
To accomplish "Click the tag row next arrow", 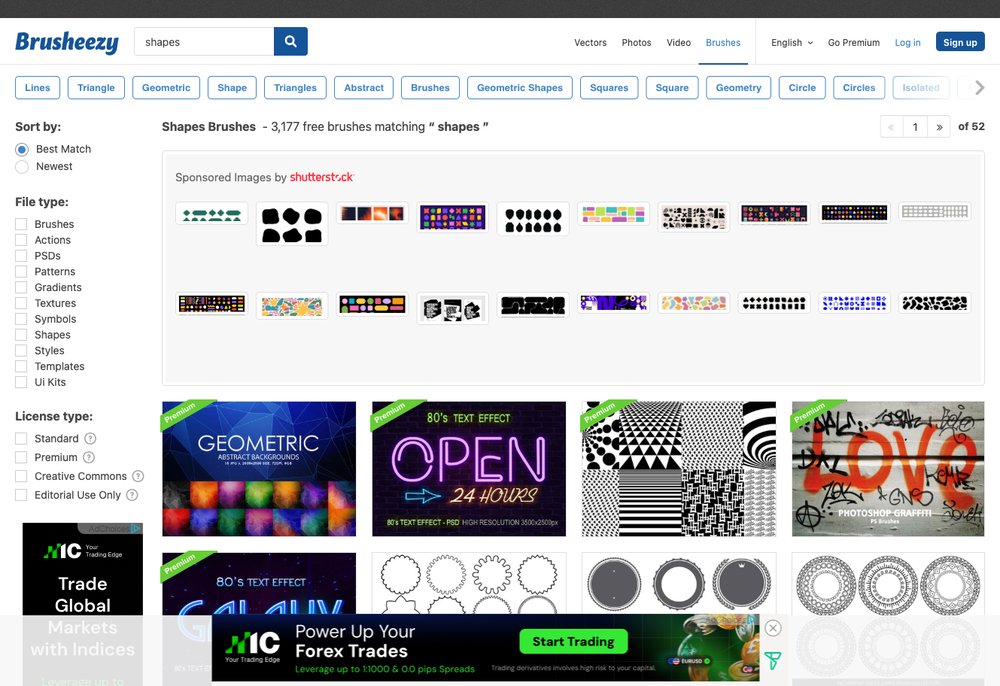I will [x=980, y=88].
